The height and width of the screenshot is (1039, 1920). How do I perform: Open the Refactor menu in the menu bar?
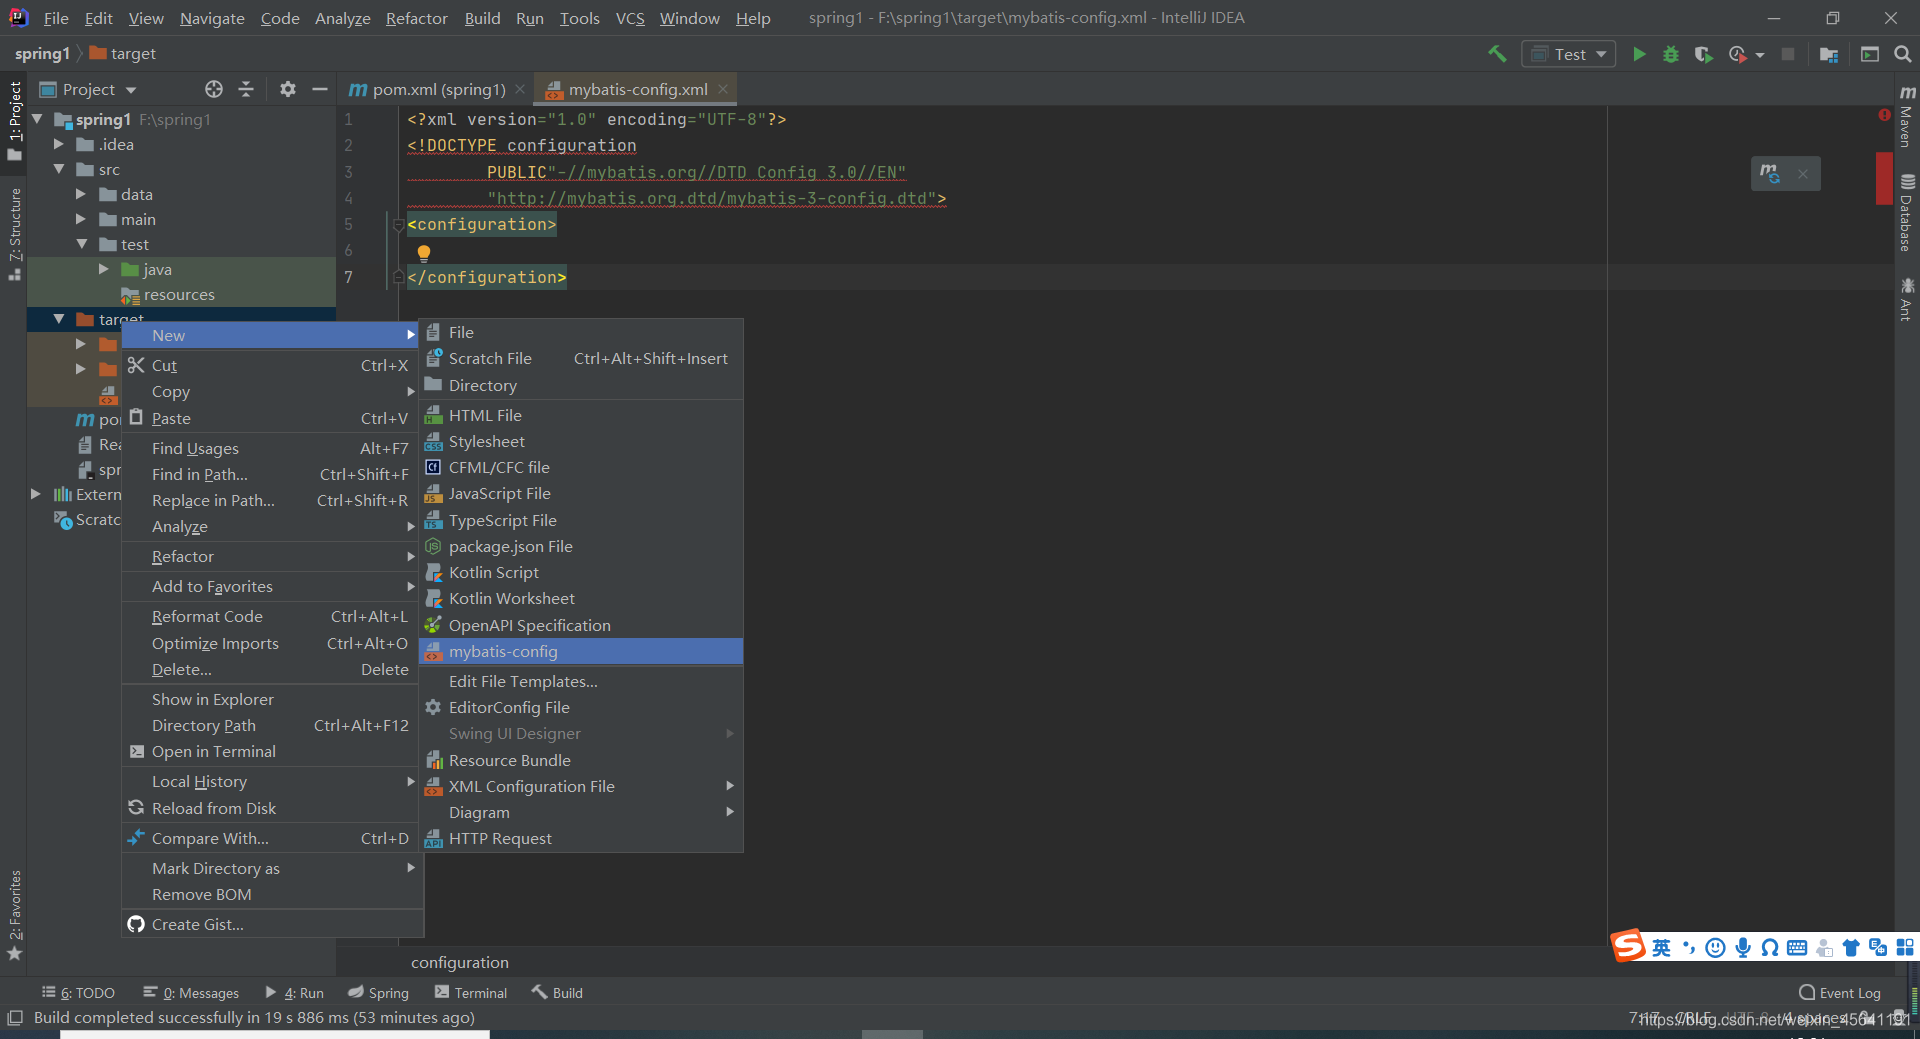pos(416,18)
